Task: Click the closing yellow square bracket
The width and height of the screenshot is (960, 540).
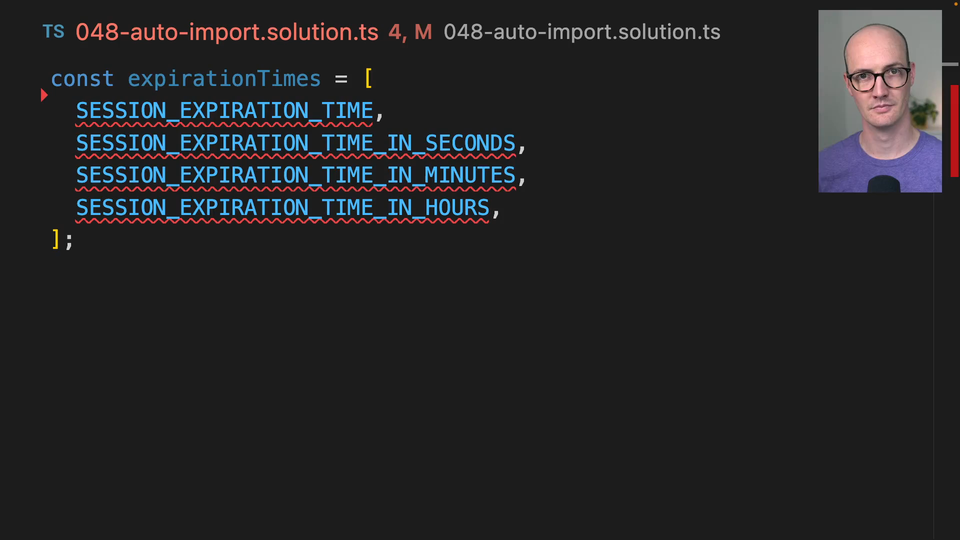Action: click(x=56, y=239)
